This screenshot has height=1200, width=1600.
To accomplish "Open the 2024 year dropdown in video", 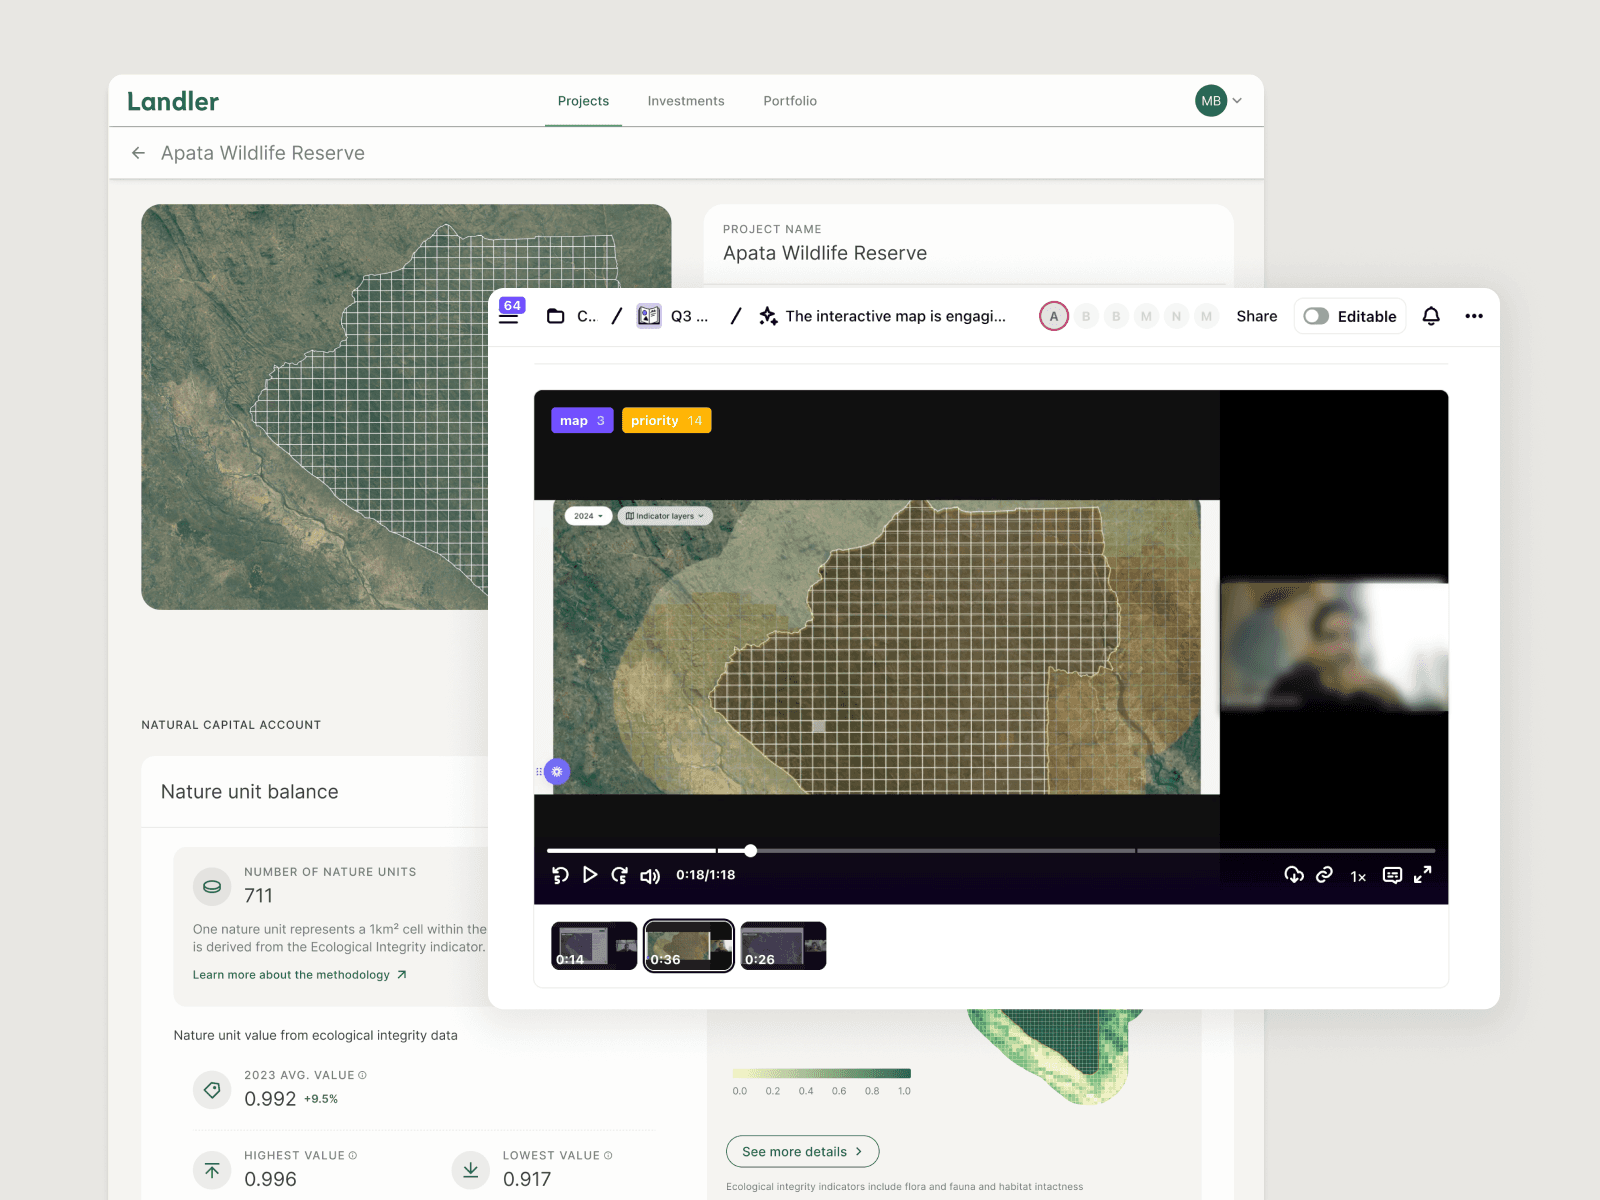I will tap(588, 516).
